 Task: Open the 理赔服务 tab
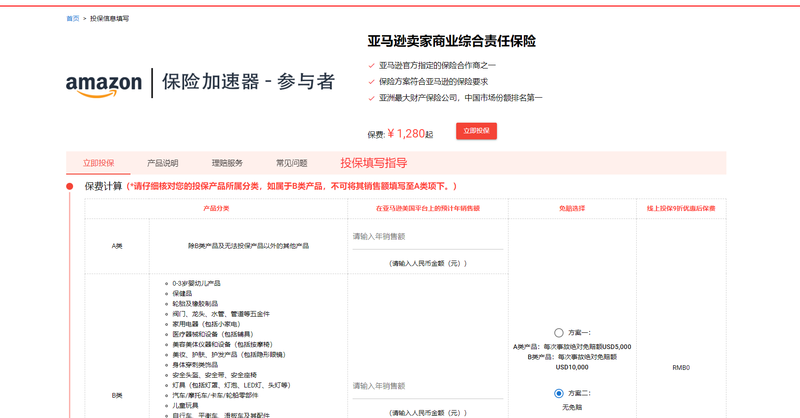(x=227, y=163)
